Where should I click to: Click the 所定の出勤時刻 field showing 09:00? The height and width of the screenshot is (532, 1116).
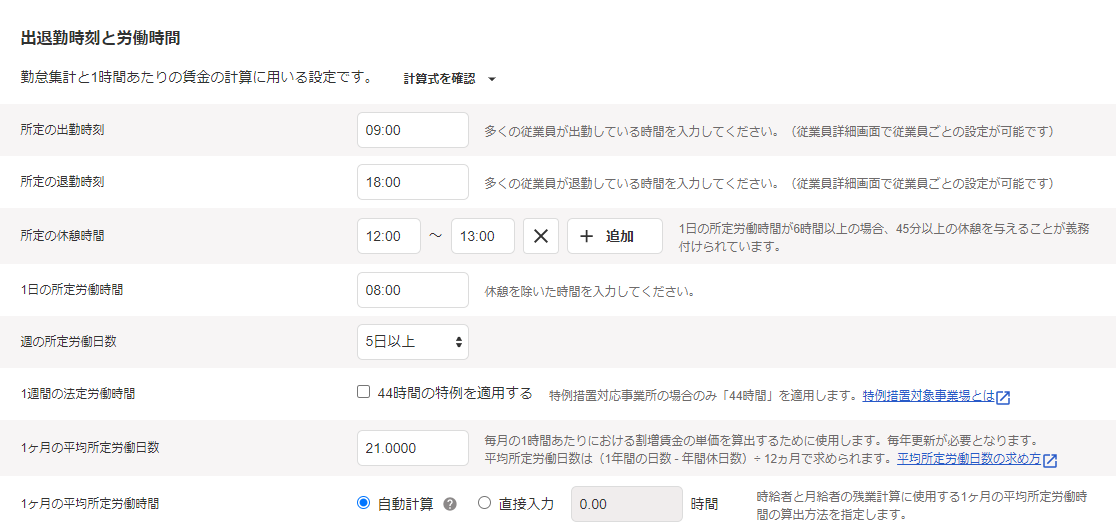click(412, 130)
